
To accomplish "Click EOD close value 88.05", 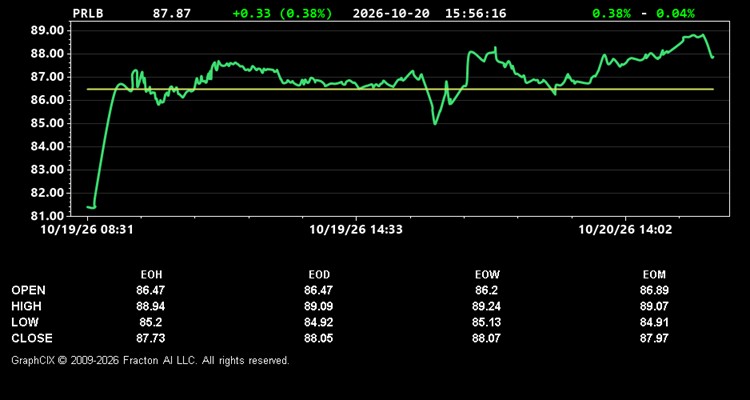I will click(319, 338).
